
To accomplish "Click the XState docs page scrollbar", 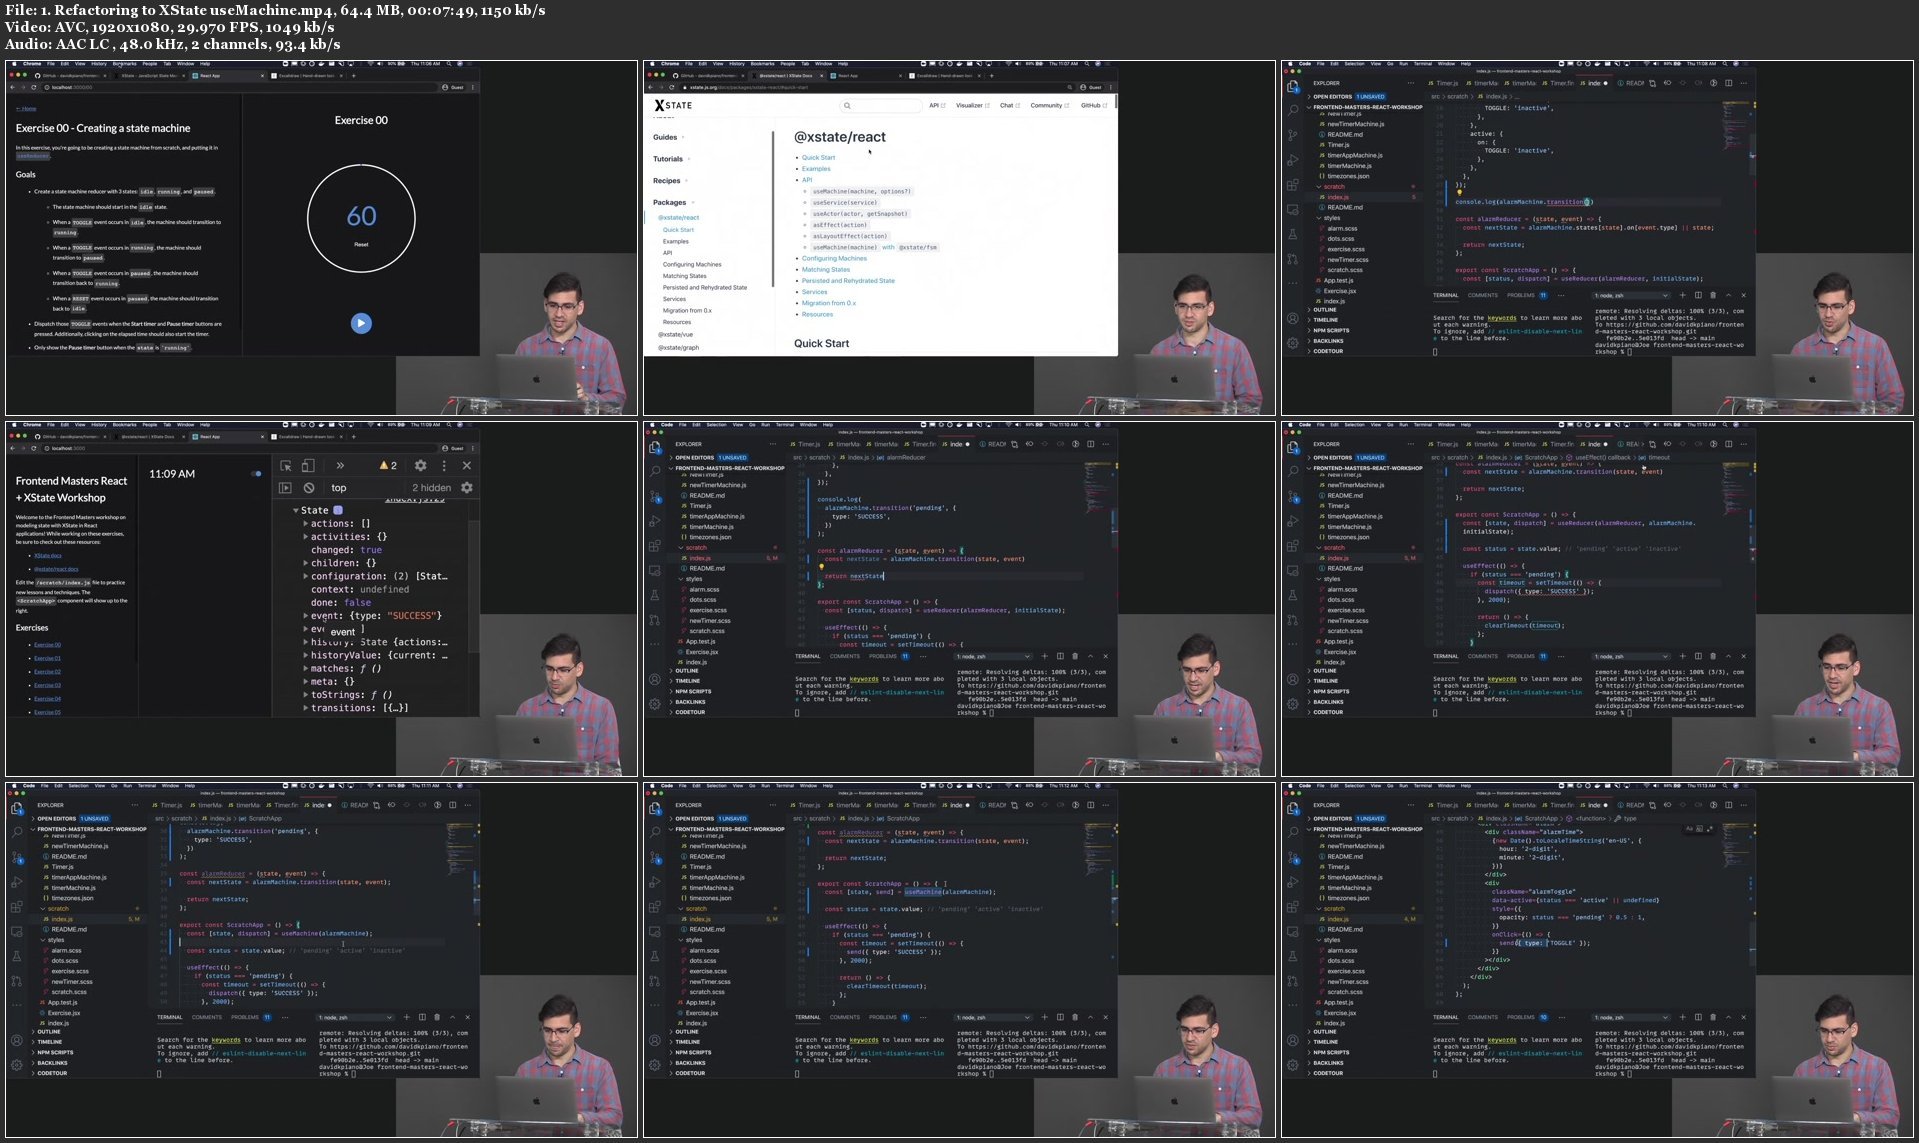I will (x=1115, y=103).
